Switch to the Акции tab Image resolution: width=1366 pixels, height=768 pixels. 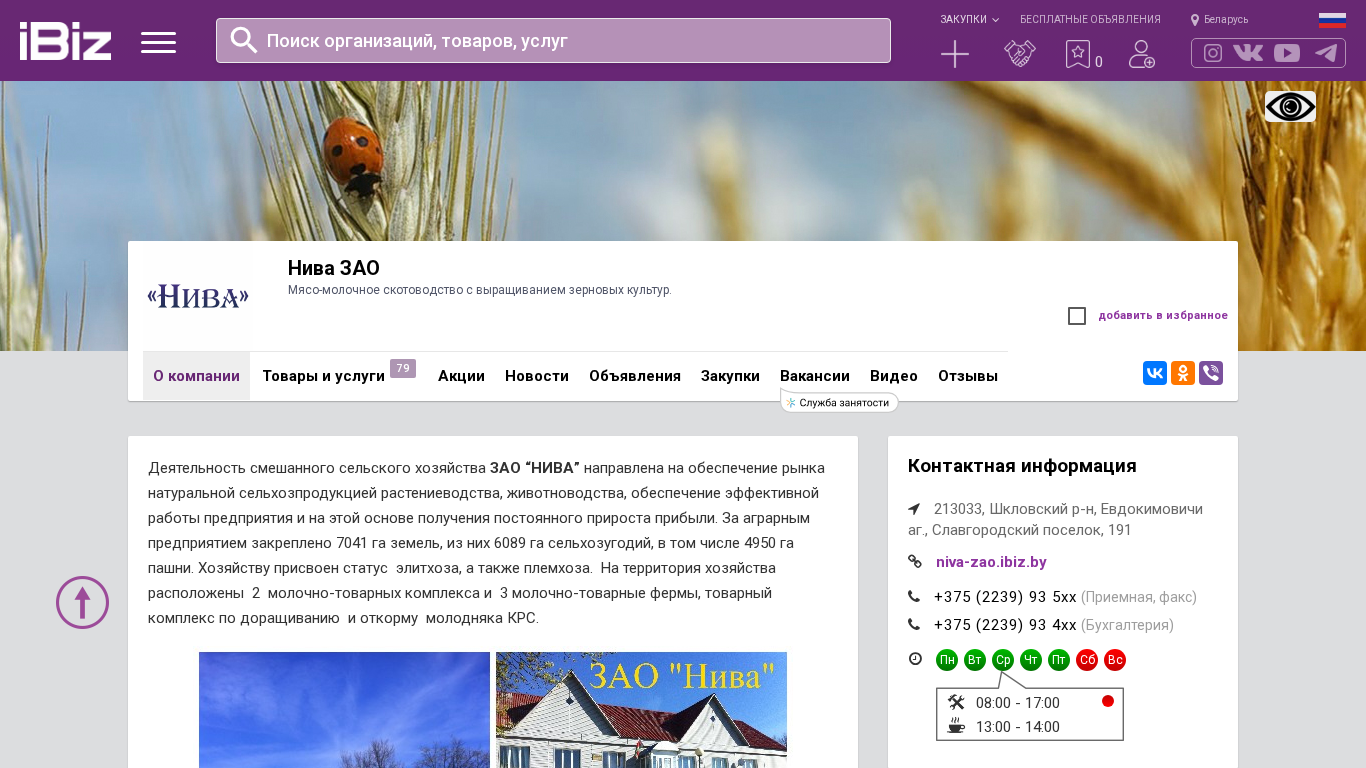(x=461, y=376)
